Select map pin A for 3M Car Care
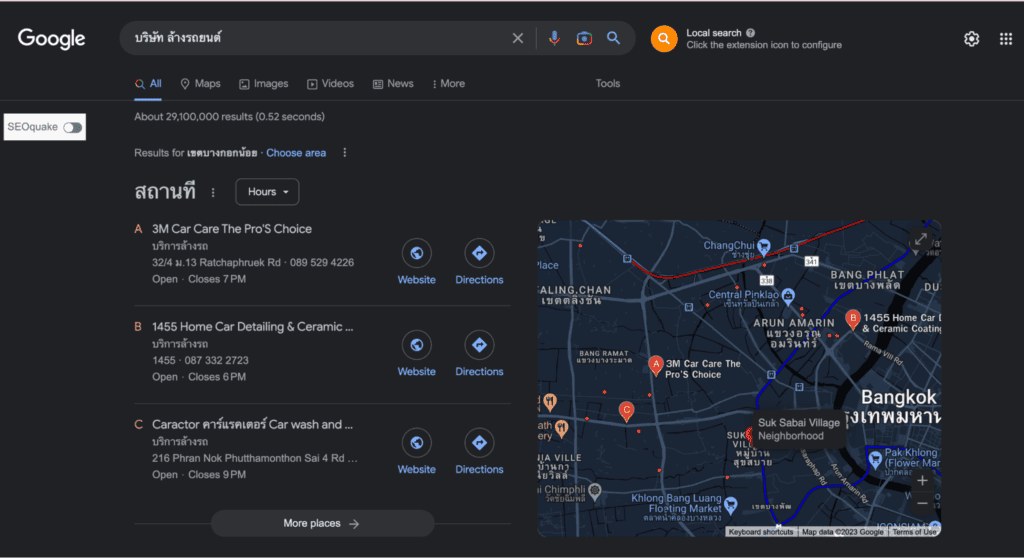 pyautogui.click(x=656, y=366)
